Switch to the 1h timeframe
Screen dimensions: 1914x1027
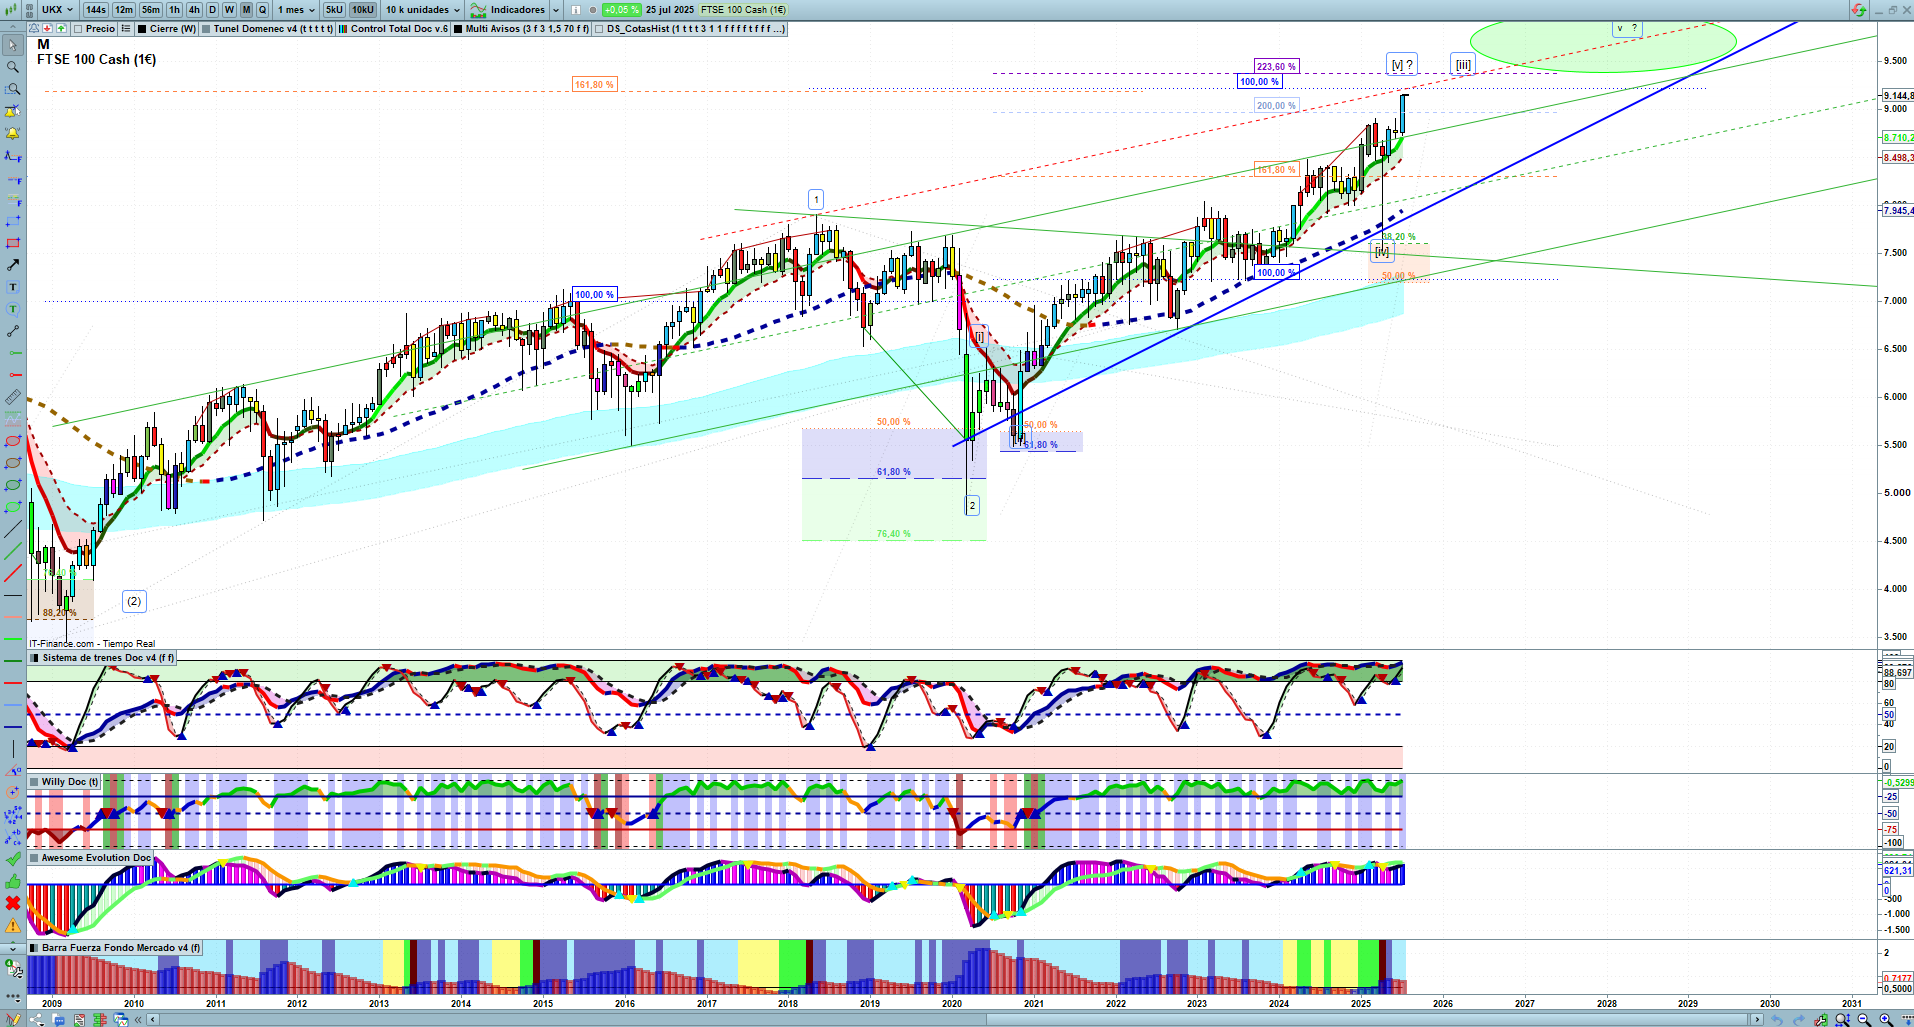[x=175, y=10]
